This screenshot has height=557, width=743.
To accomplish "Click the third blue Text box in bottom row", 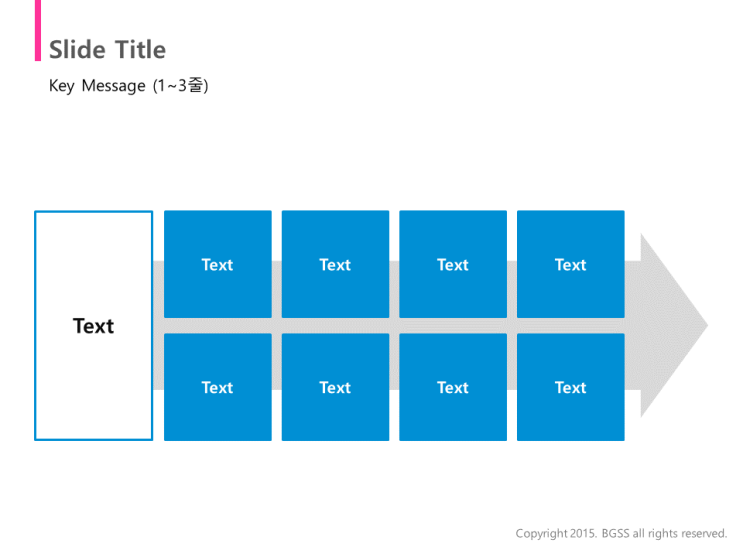I will pos(453,387).
